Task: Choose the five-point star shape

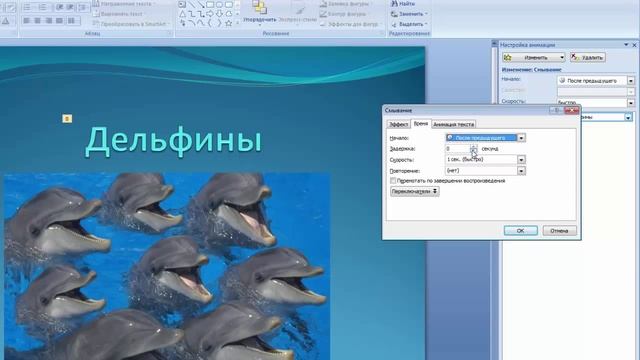Action: click(x=229, y=23)
